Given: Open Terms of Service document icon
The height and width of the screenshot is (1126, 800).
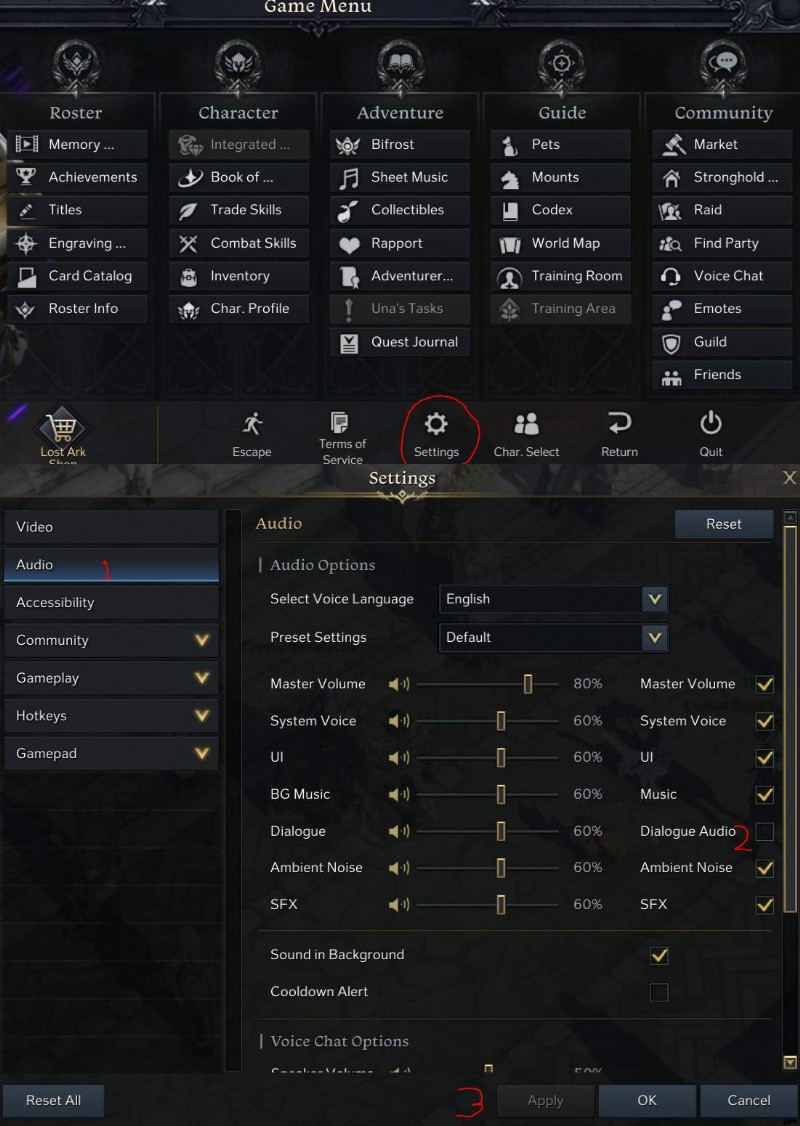Looking at the screenshot, I should (339, 422).
